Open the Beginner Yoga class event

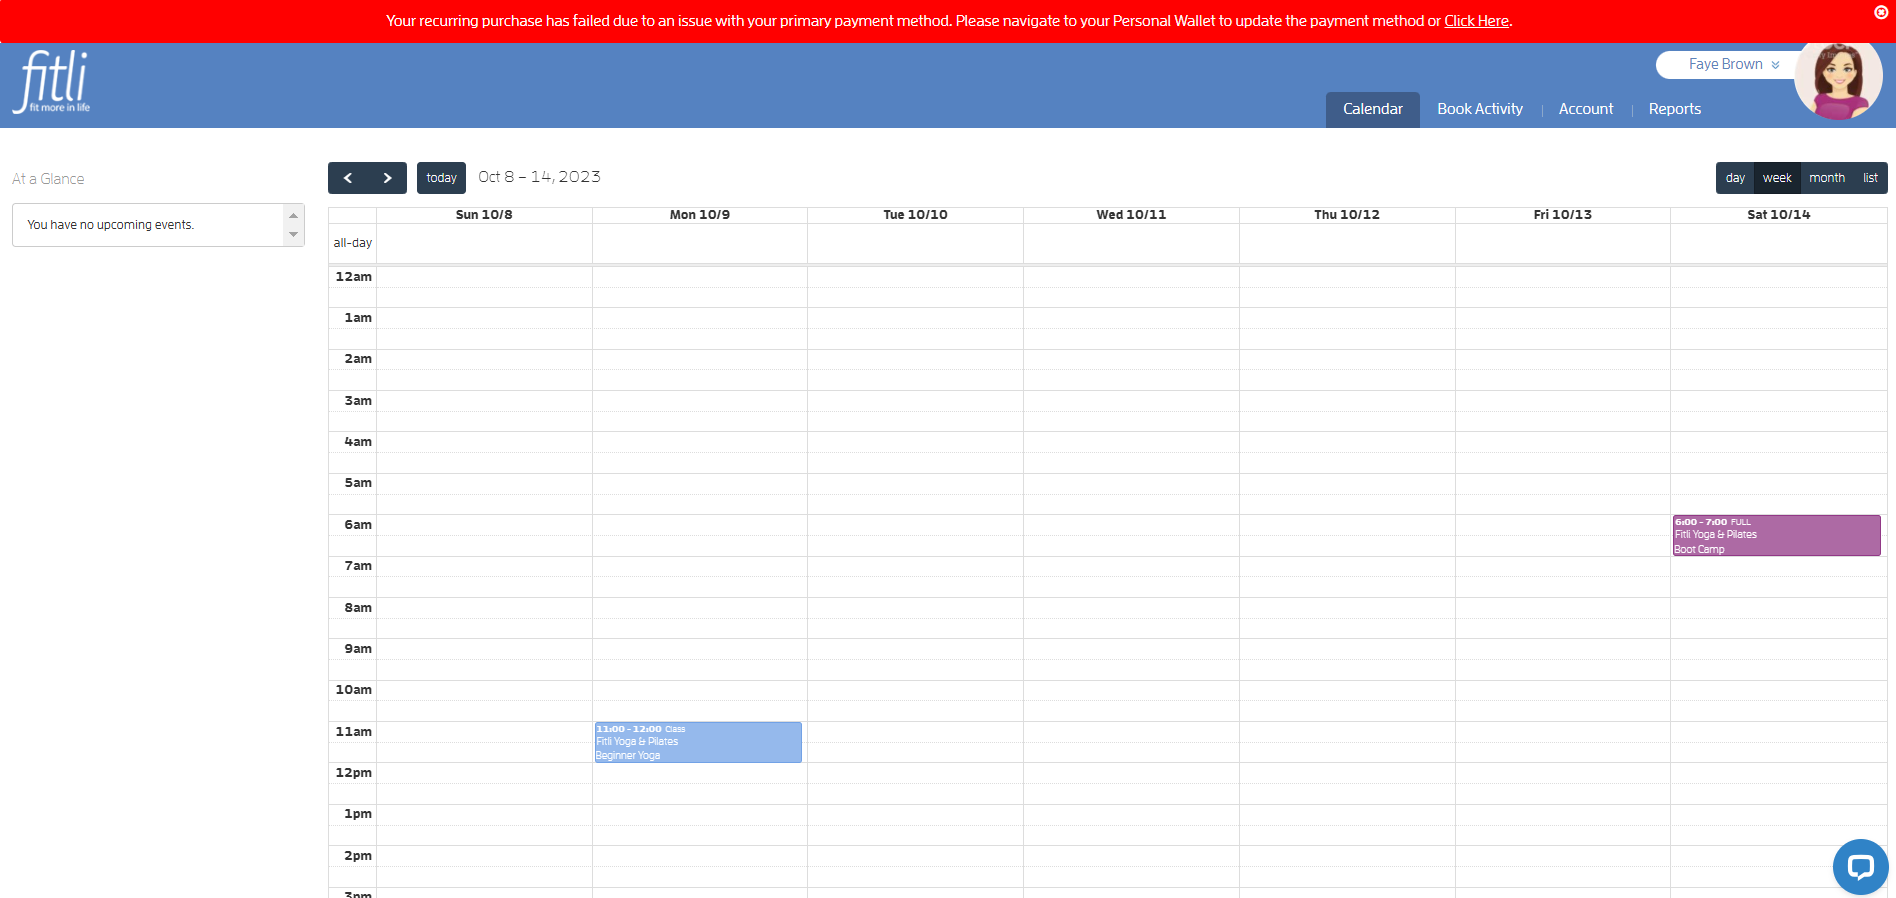click(x=698, y=742)
